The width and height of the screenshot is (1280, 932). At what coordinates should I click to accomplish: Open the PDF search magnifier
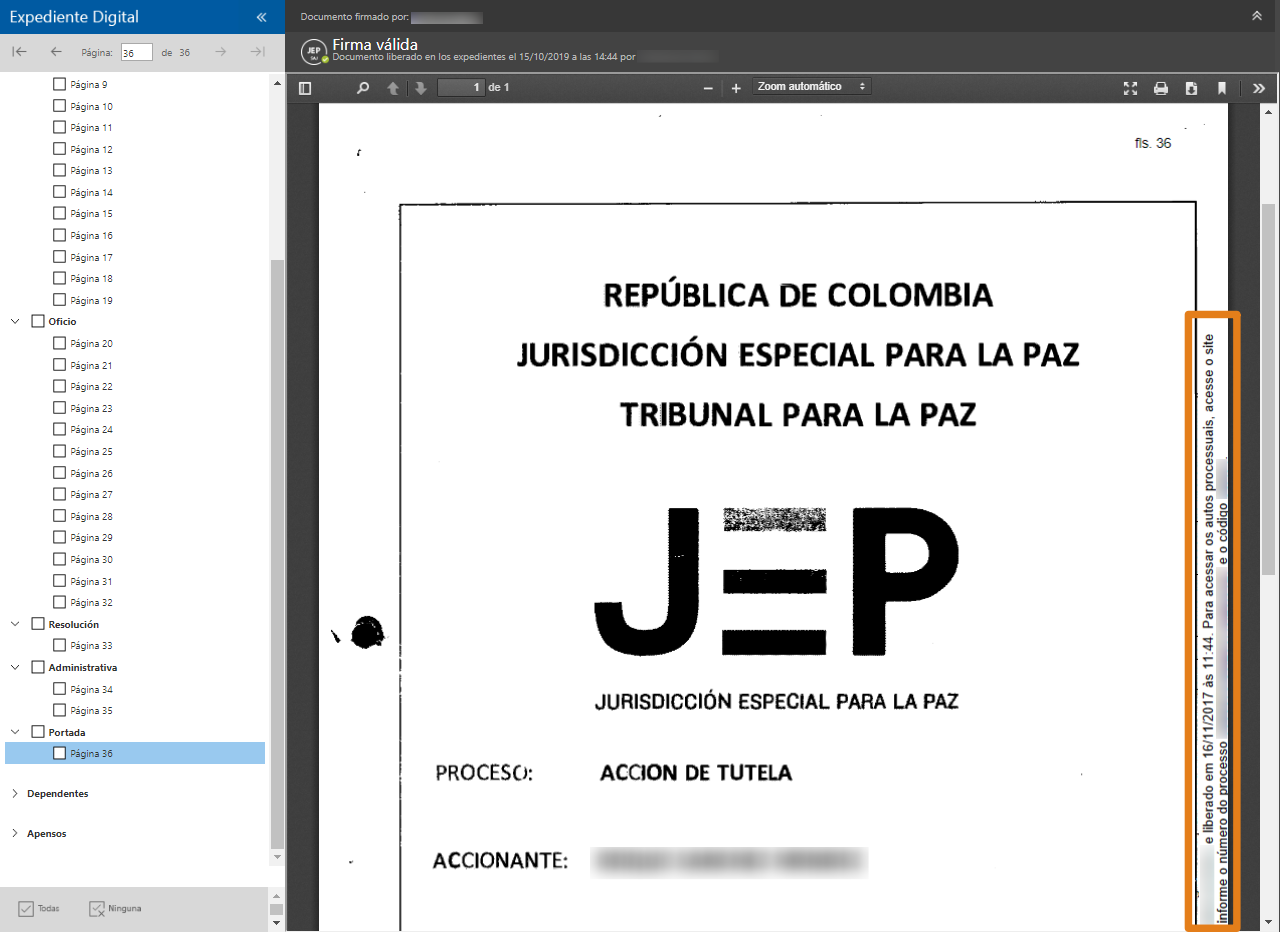(363, 88)
